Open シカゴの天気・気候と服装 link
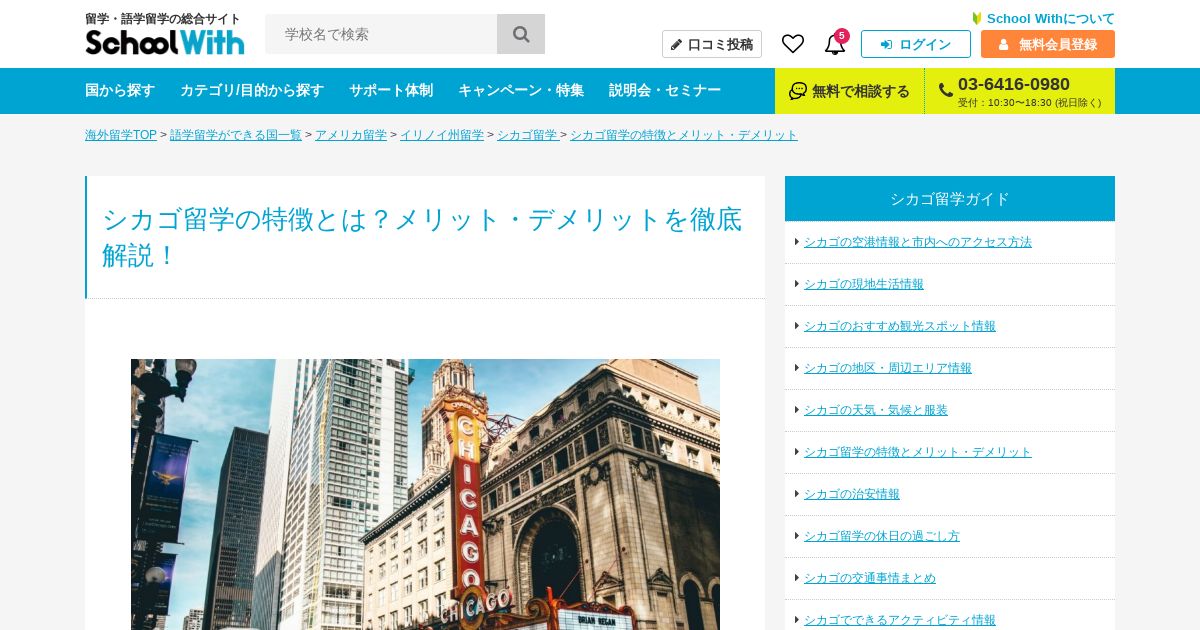Screen dimensions: 1200x630 876,410
